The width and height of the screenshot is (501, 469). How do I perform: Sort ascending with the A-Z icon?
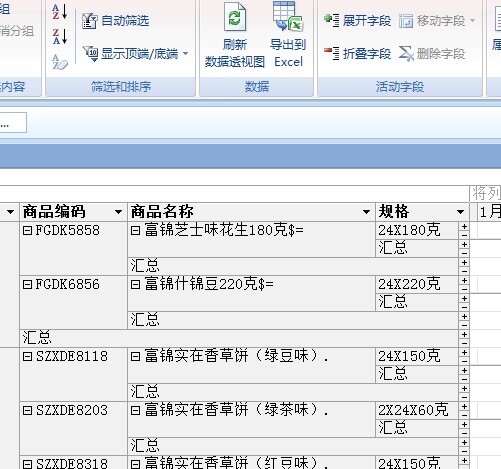click(x=60, y=11)
